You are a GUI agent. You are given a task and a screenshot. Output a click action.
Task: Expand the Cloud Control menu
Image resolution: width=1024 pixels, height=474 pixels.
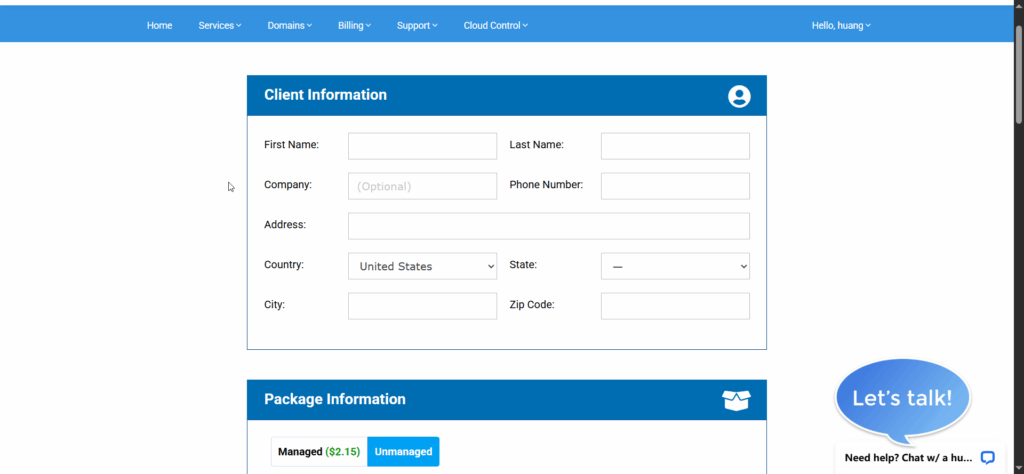tap(495, 25)
